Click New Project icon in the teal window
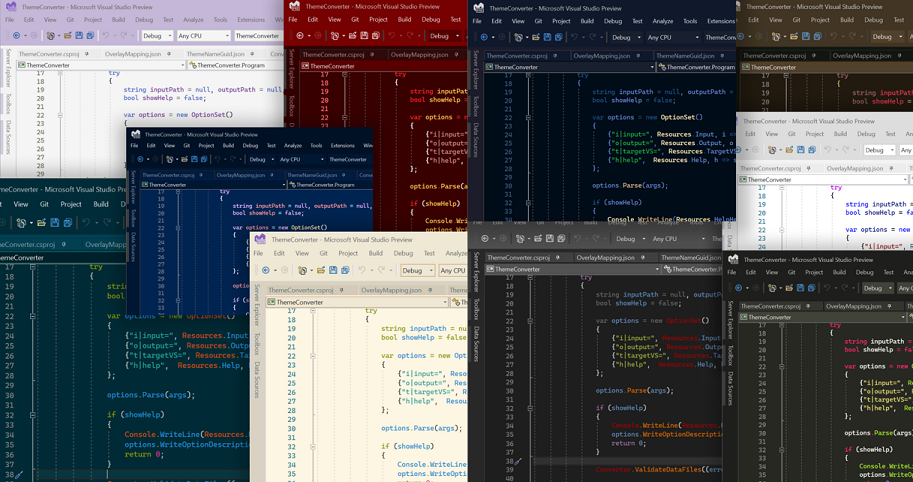 [x=22, y=222]
